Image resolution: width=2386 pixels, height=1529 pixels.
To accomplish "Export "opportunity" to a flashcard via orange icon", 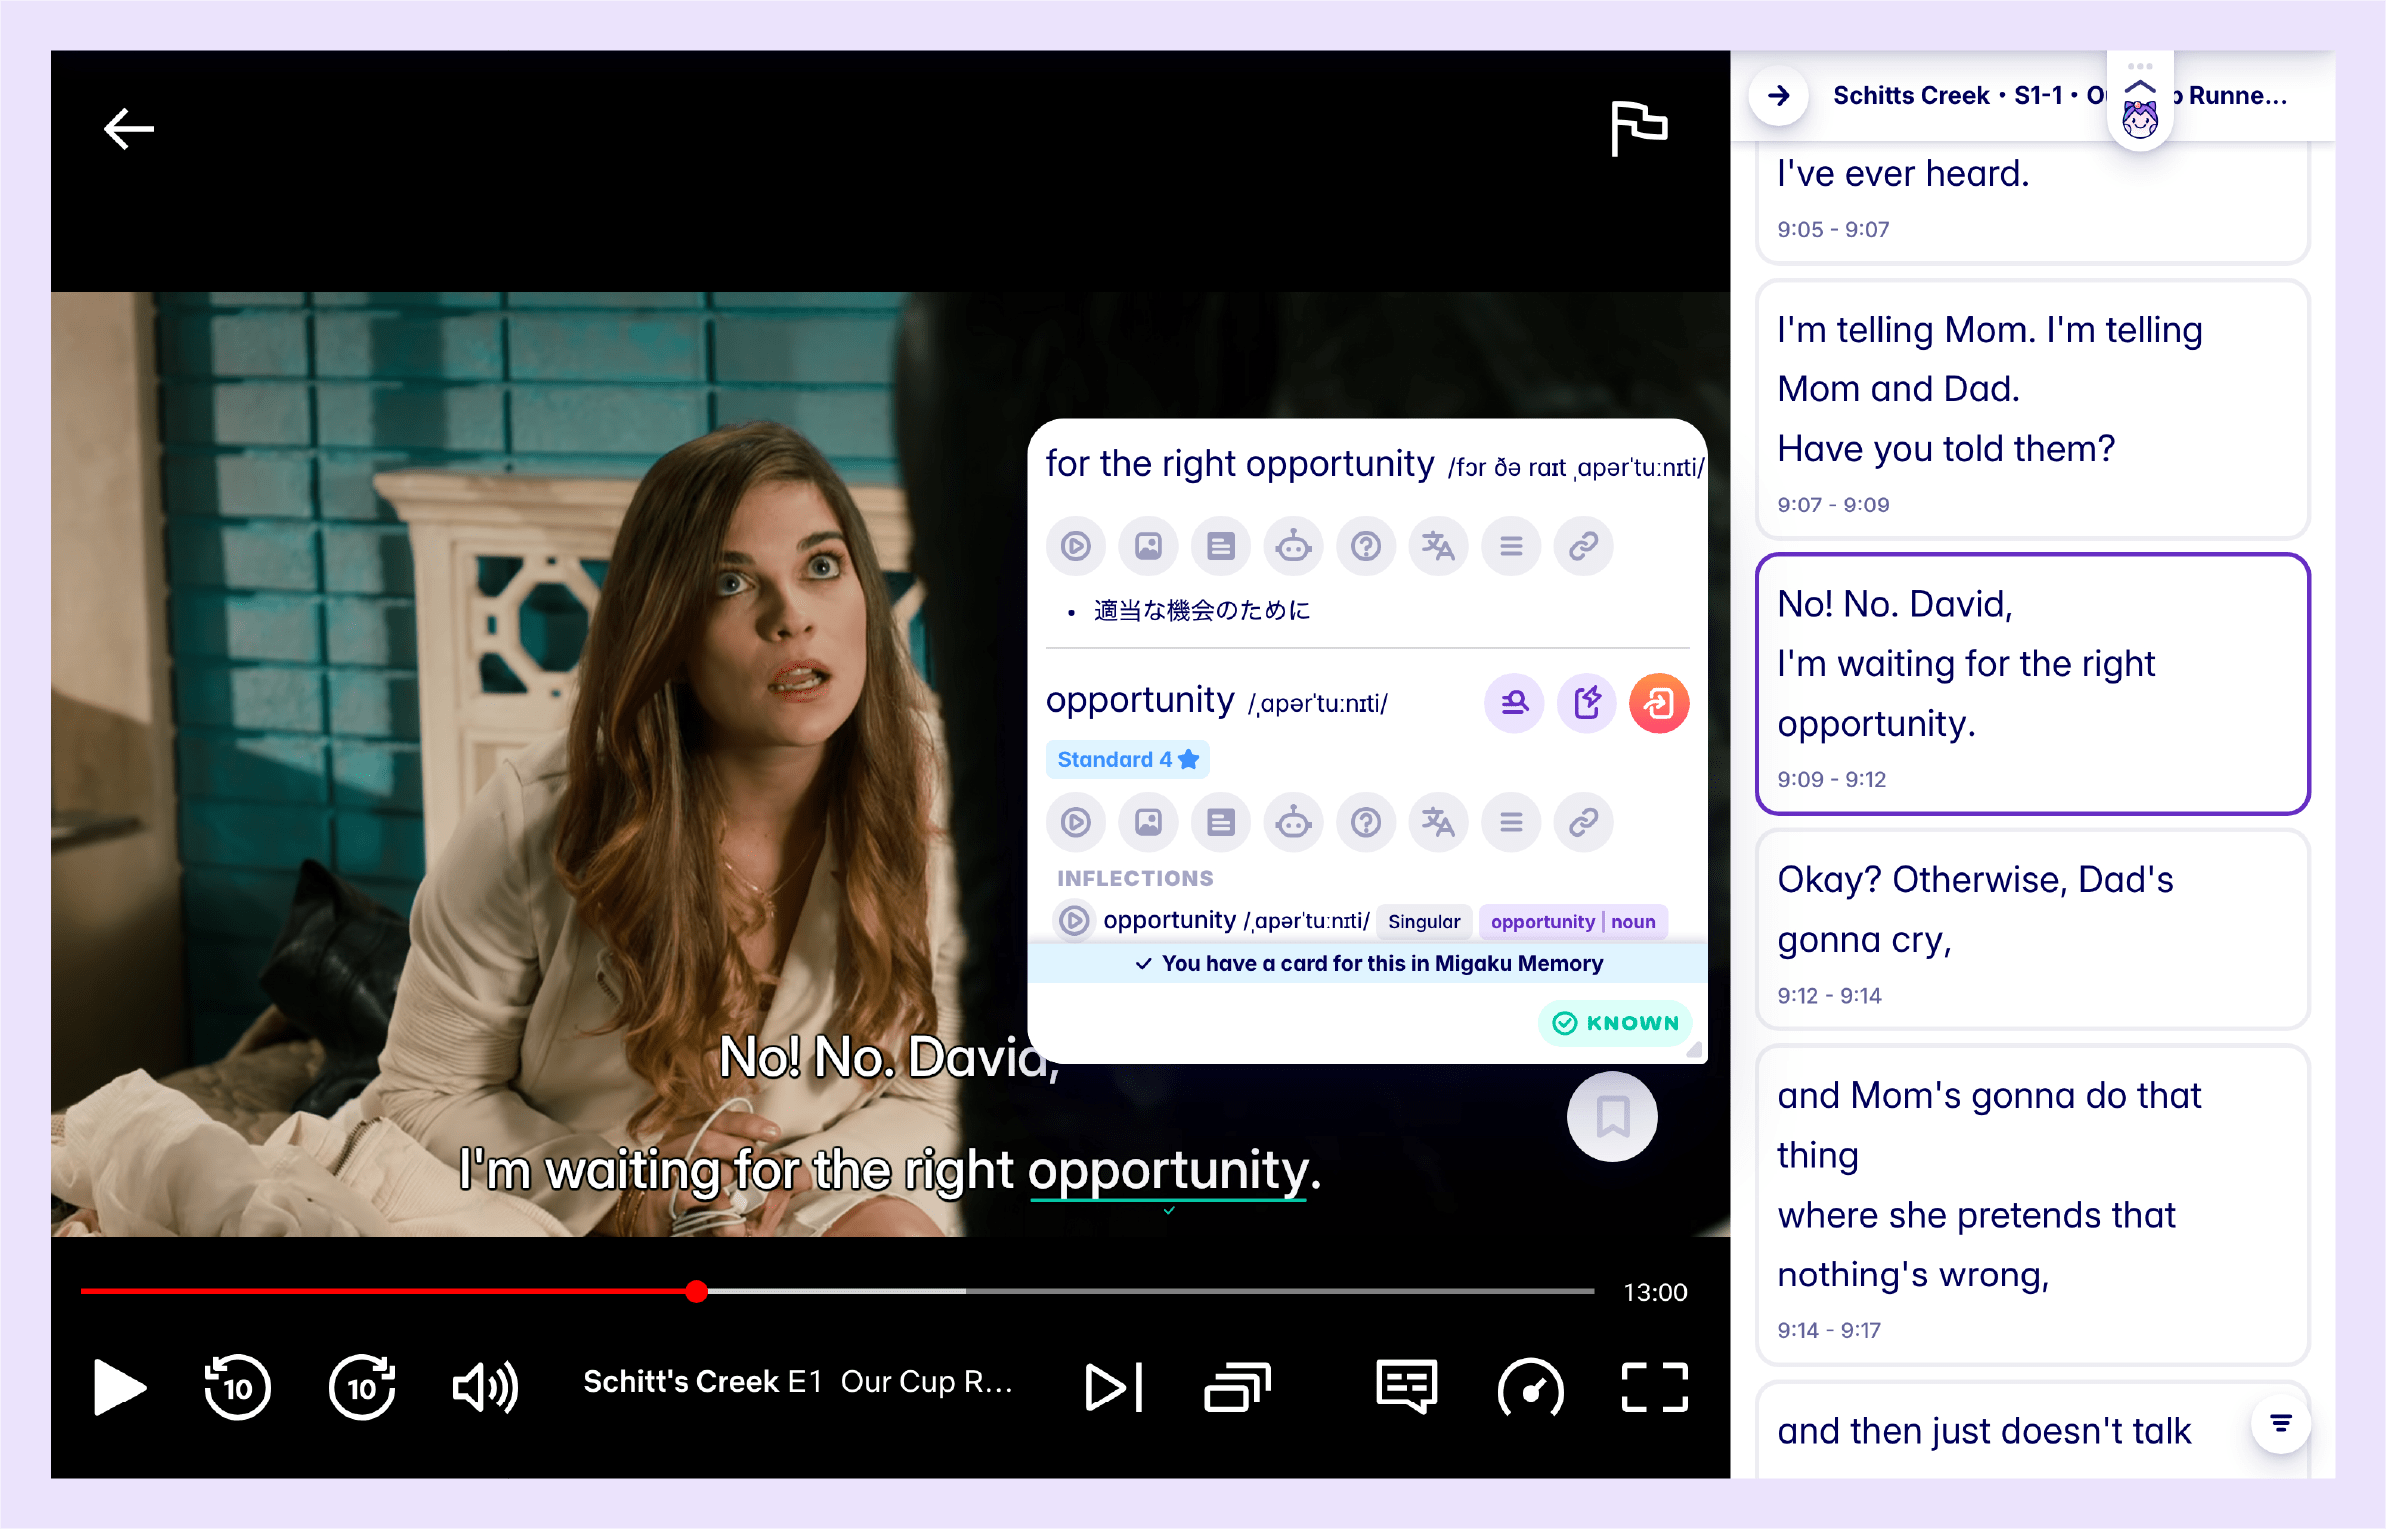I will tap(1659, 703).
